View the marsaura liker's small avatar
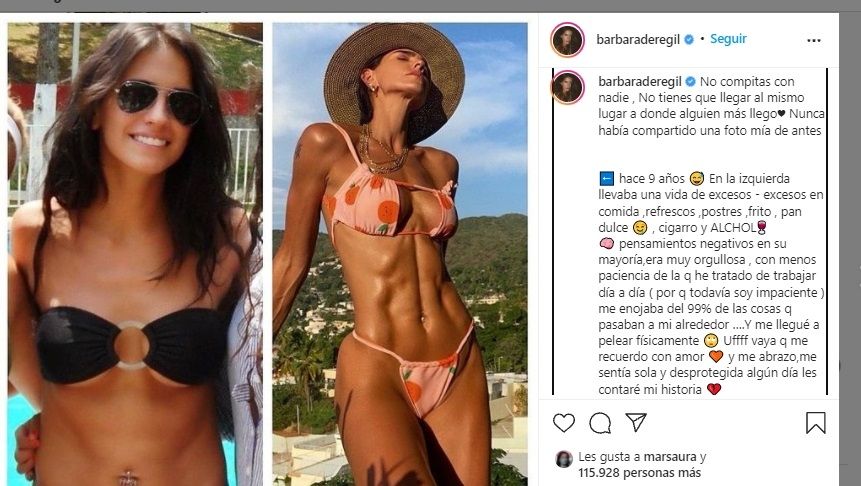The height and width of the screenshot is (486, 861). pyautogui.click(x=563, y=459)
